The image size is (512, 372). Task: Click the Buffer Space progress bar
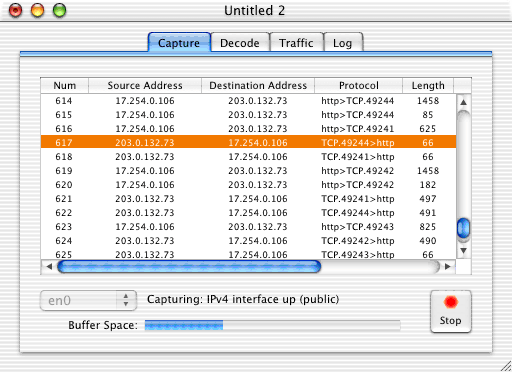272,325
